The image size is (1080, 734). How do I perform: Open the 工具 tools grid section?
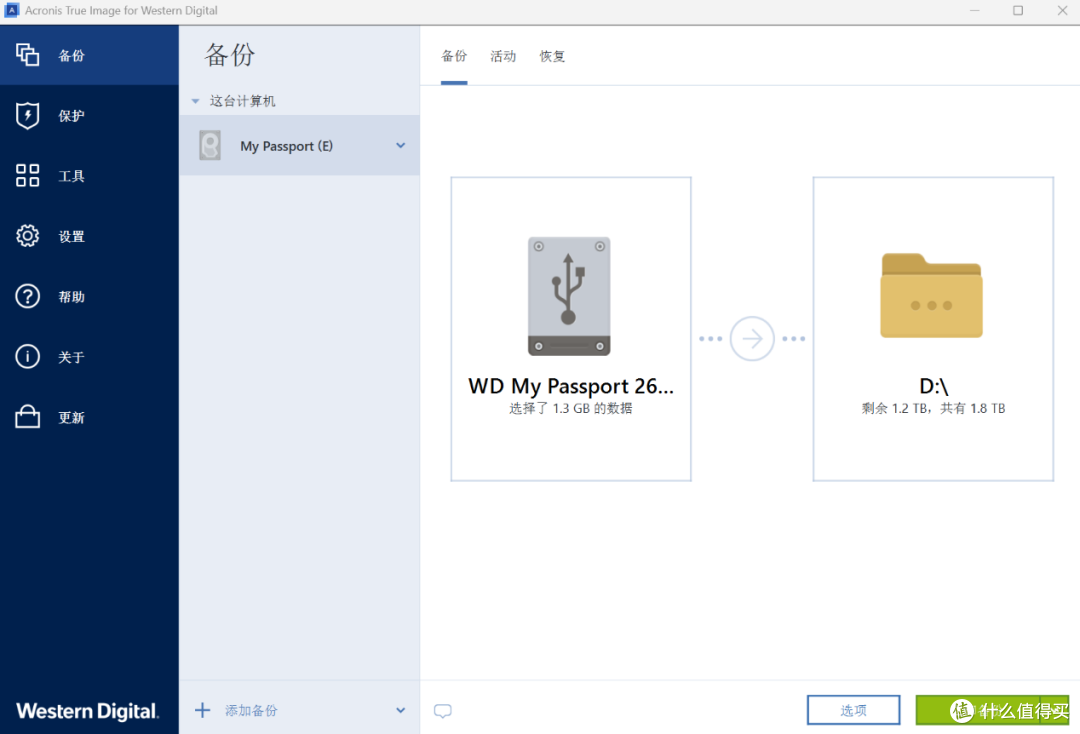click(89, 176)
